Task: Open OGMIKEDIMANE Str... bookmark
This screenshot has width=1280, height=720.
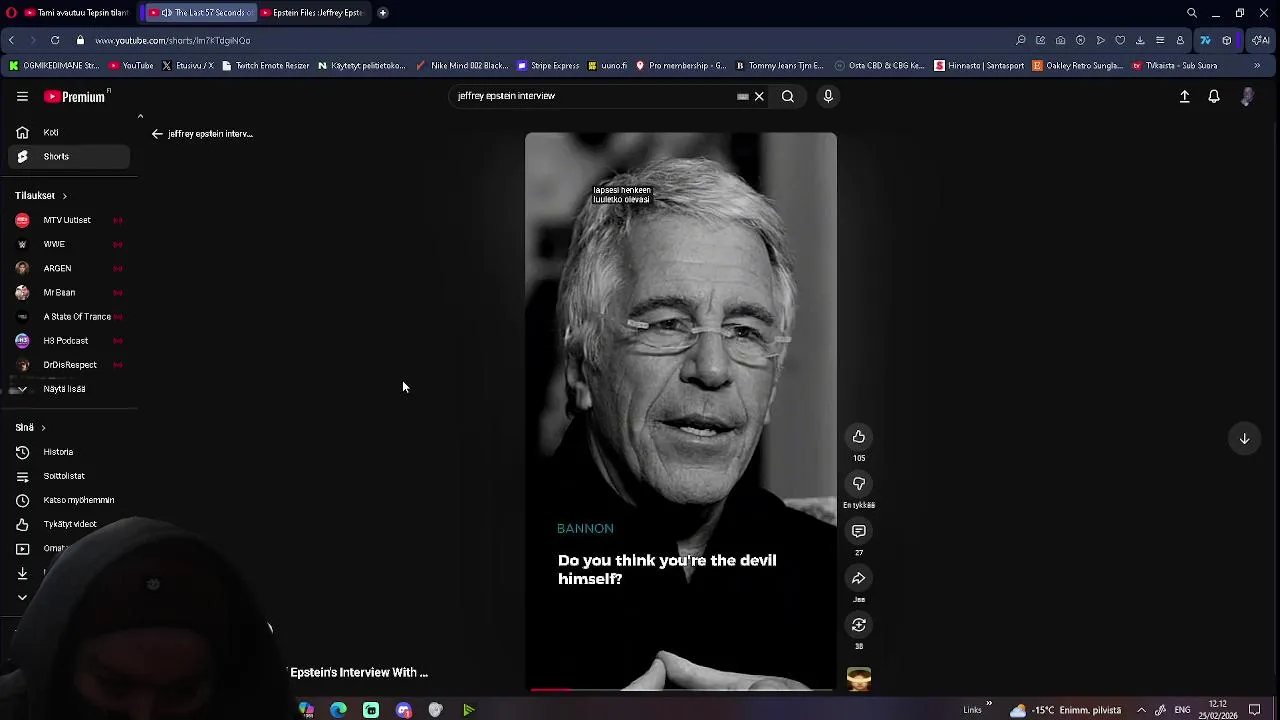Action: click(54, 66)
